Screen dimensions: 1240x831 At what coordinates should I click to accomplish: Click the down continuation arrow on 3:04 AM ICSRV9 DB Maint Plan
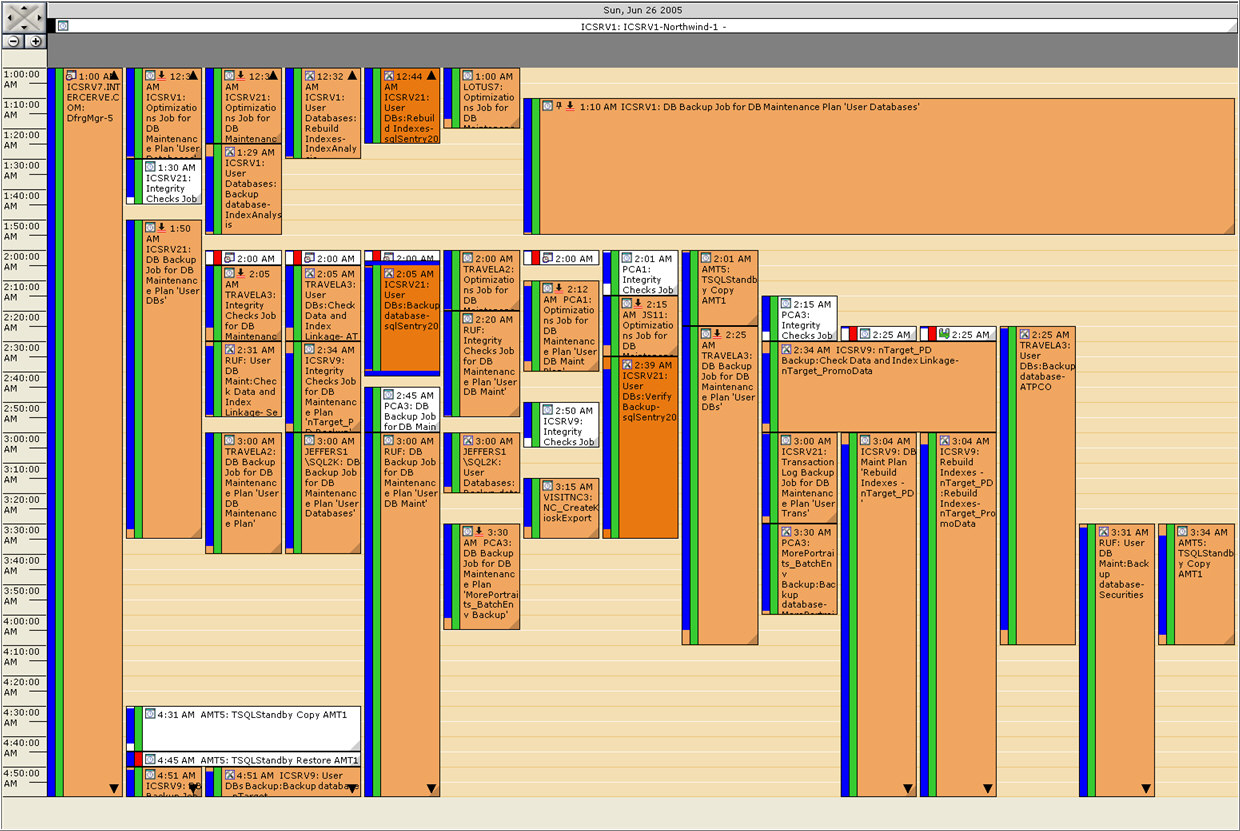click(908, 788)
